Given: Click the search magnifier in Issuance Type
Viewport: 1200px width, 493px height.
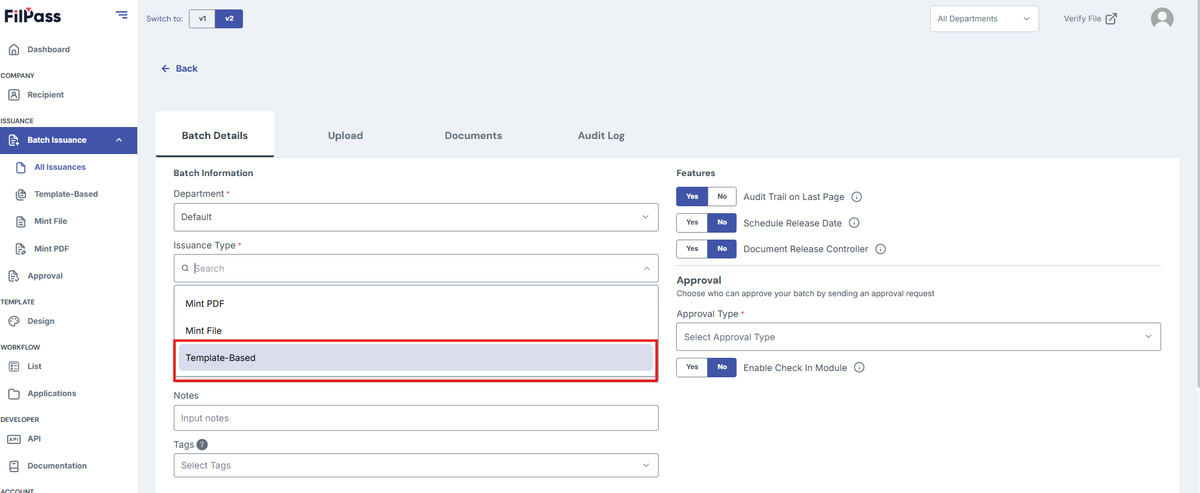Looking at the screenshot, I should [185, 268].
